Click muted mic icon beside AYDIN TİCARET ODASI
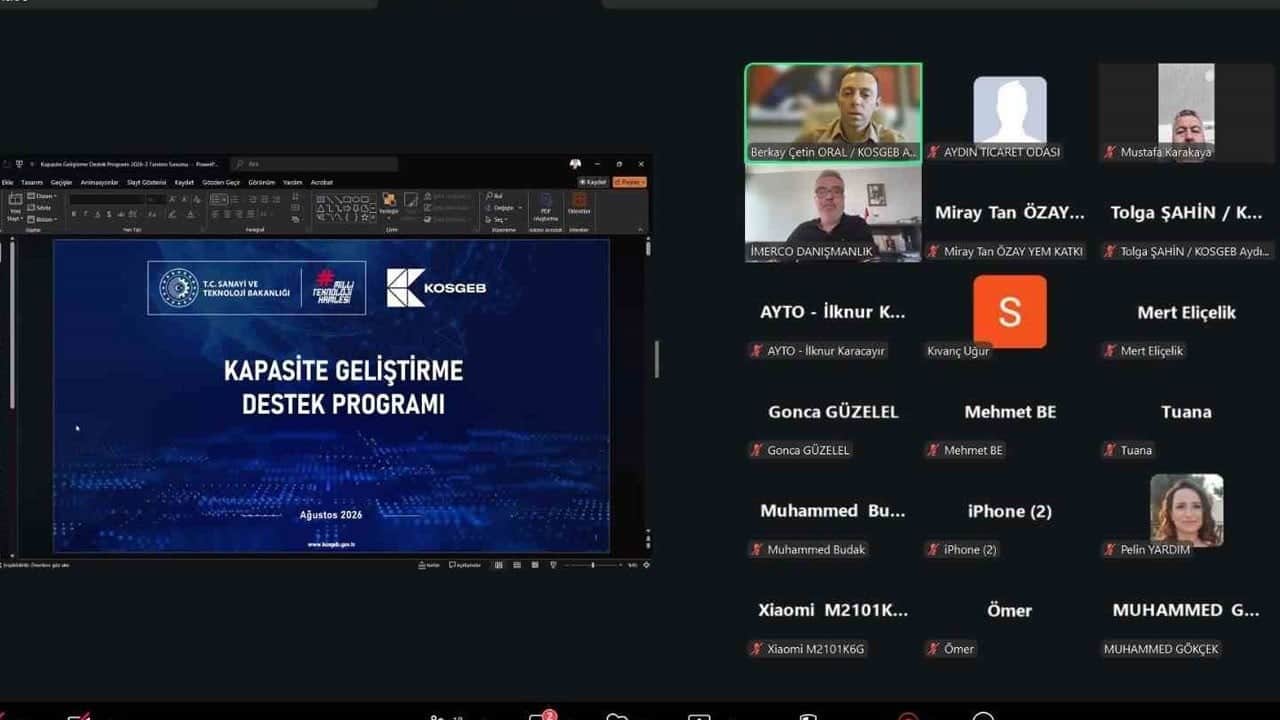 point(934,152)
